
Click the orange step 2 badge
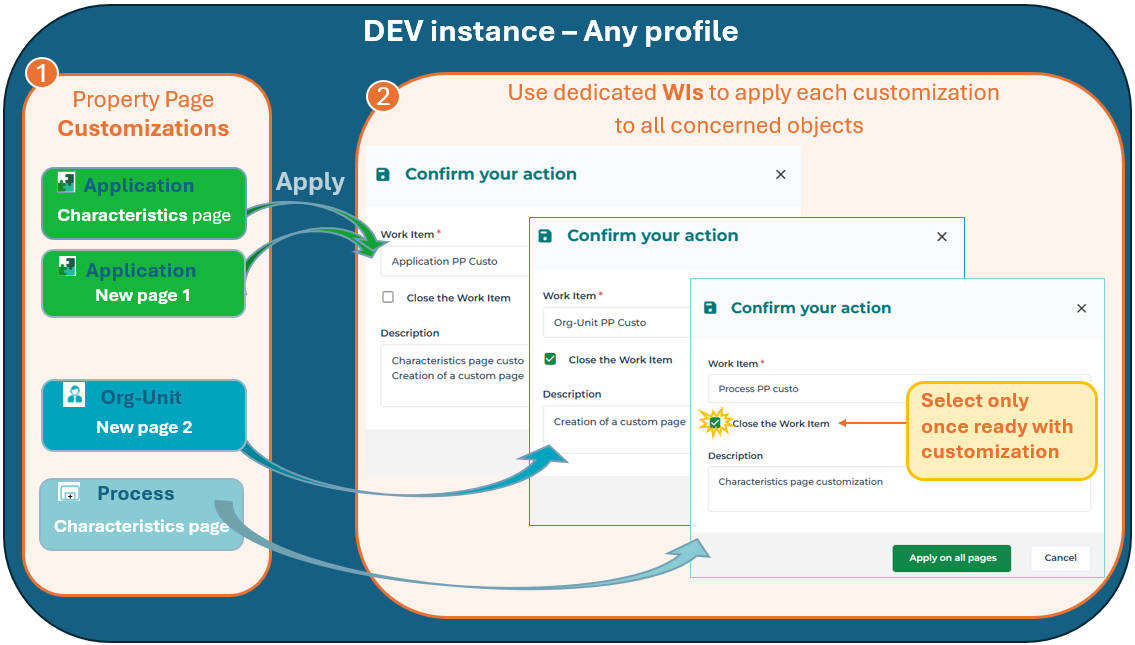(x=383, y=96)
